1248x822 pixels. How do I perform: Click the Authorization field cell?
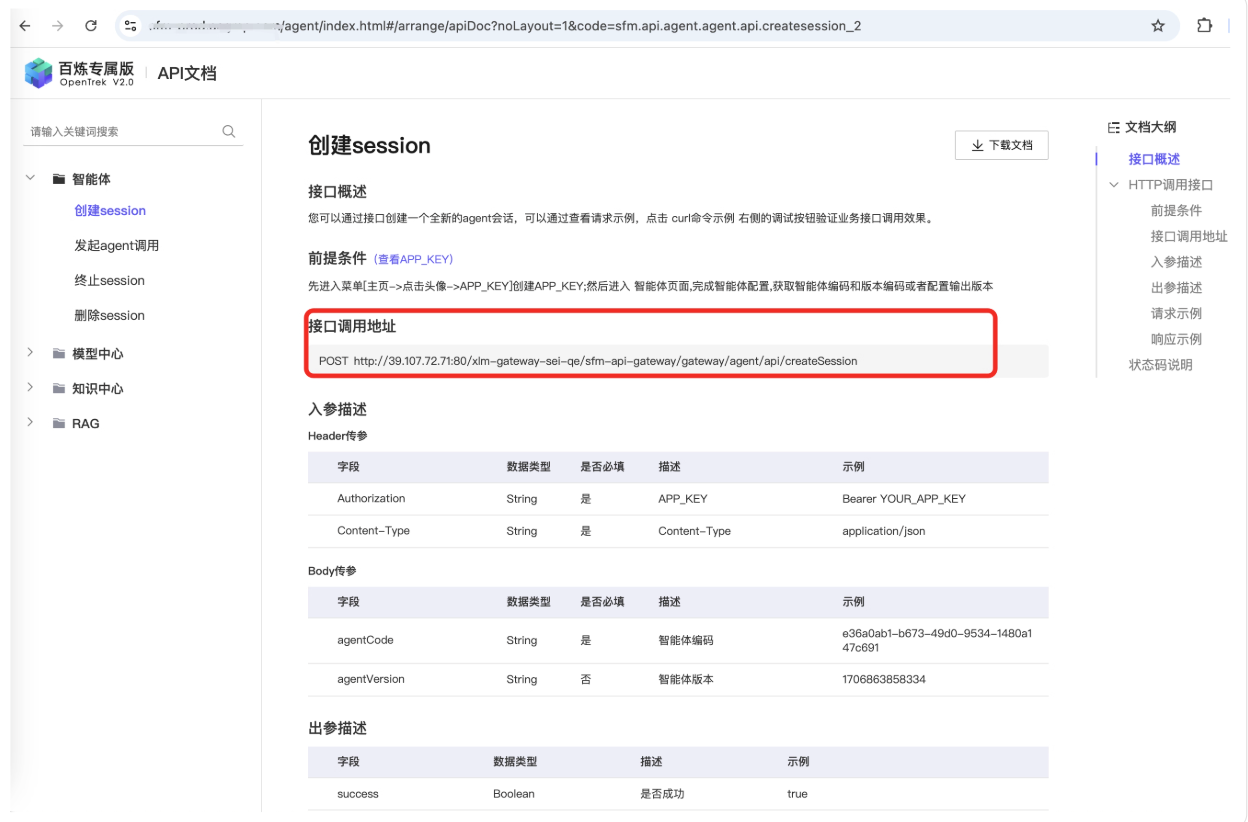371,498
